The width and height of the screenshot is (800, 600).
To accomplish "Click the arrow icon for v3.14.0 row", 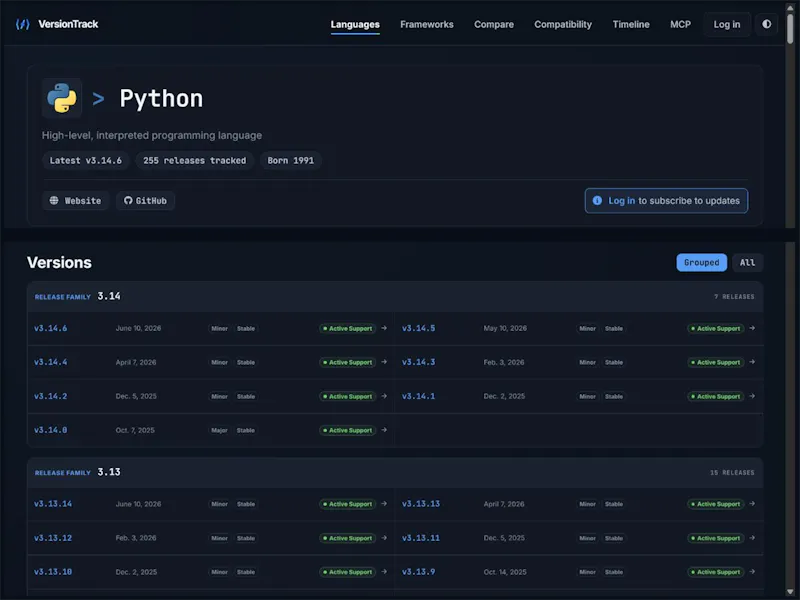I will [384, 430].
